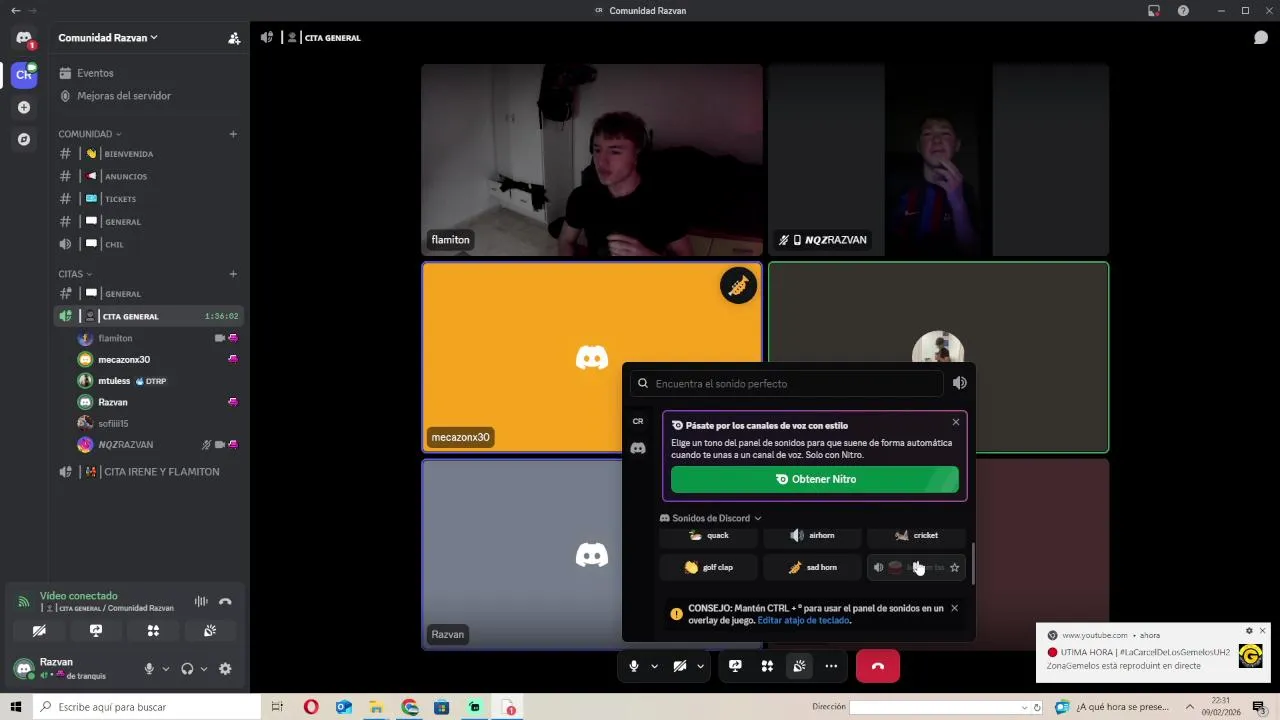The image size is (1280, 720).
Task: Disconnect using the sidebar hang-up icon
Action: (x=225, y=601)
